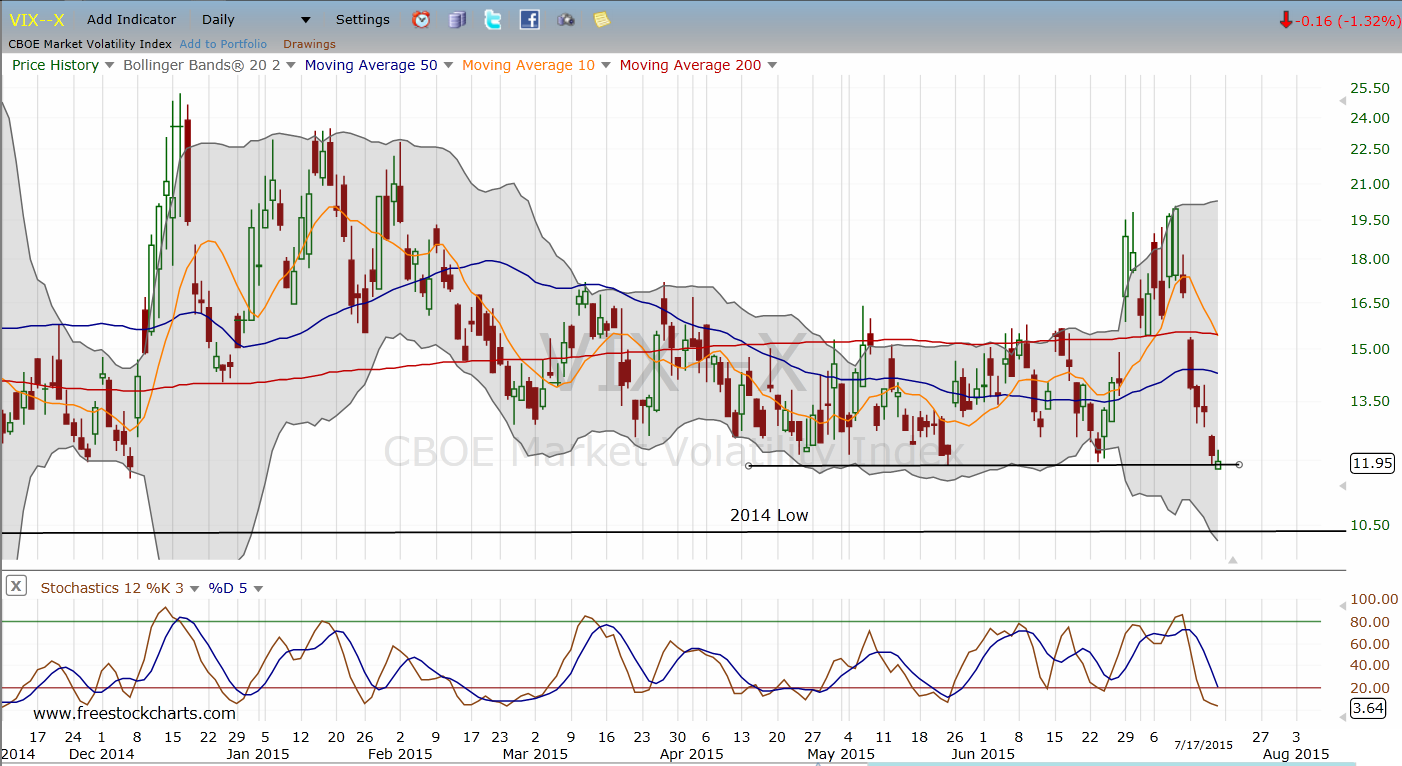Click the Add to Portfolio link
Image resolution: width=1402 pixels, height=766 pixels.
coord(223,44)
